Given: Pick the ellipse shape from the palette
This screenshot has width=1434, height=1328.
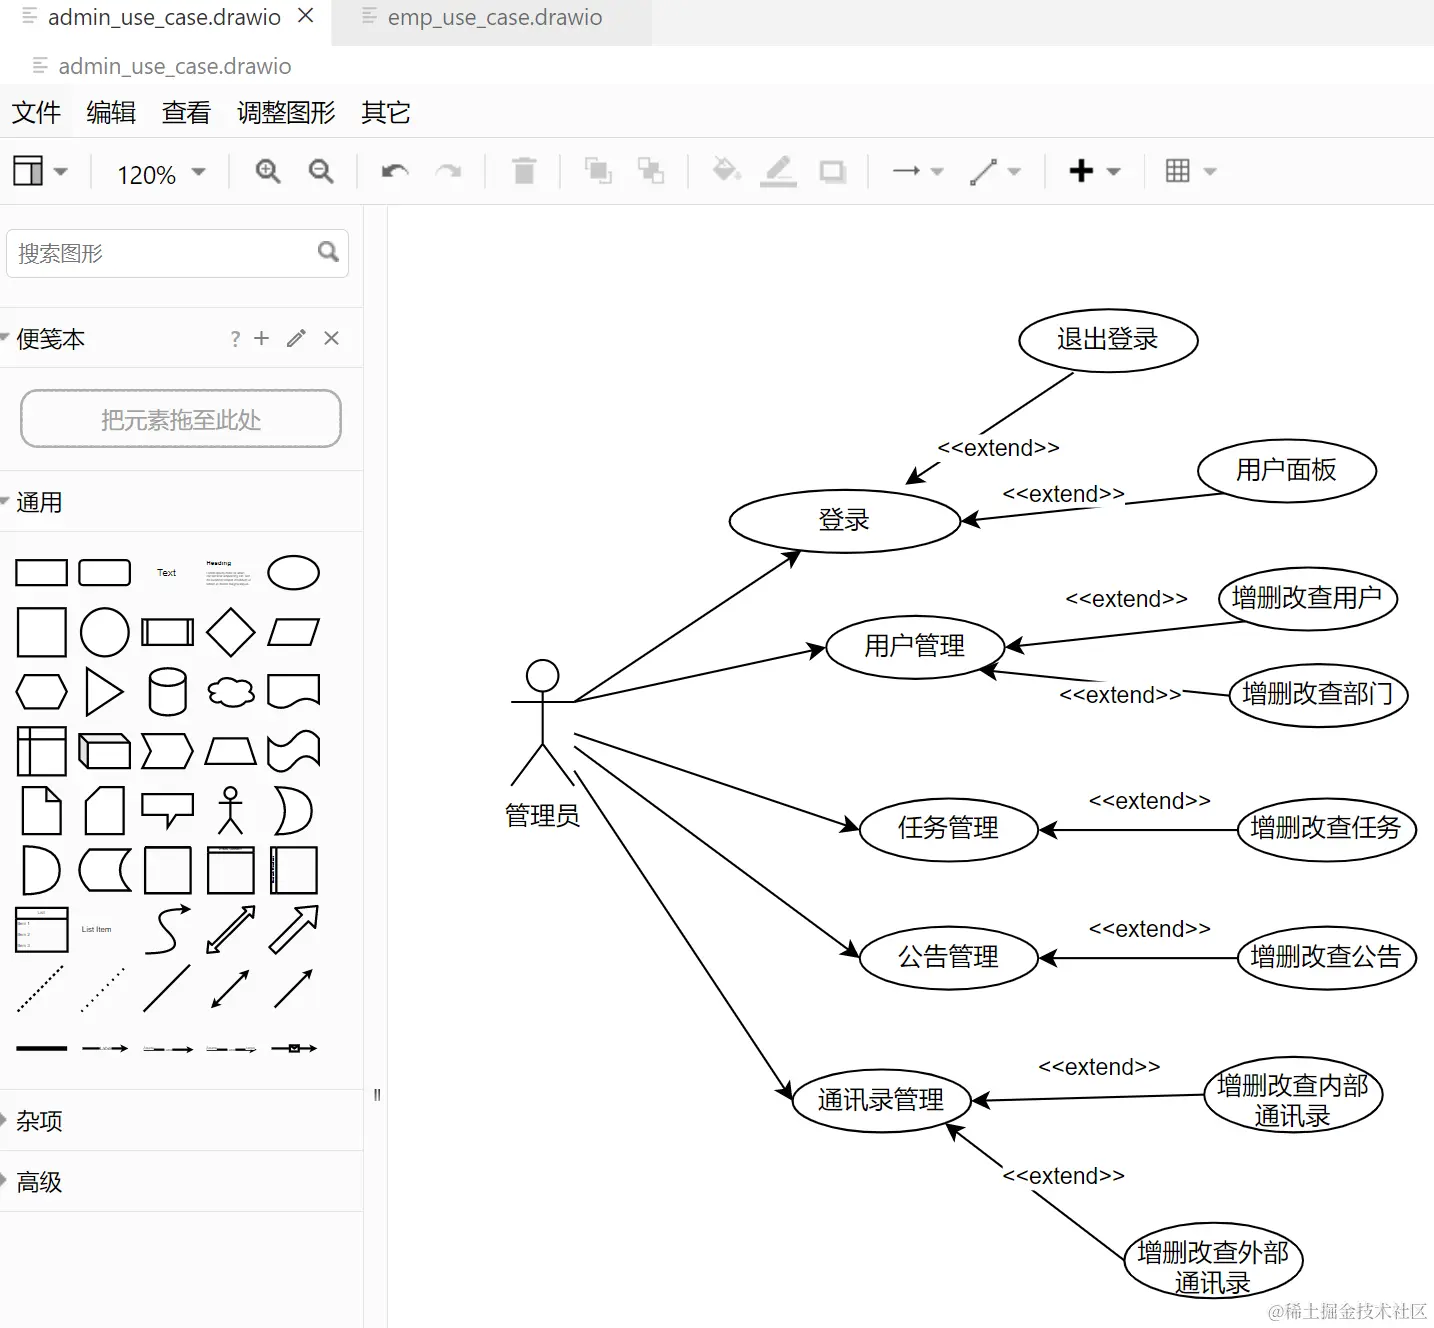Looking at the screenshot, I should 294,573.
